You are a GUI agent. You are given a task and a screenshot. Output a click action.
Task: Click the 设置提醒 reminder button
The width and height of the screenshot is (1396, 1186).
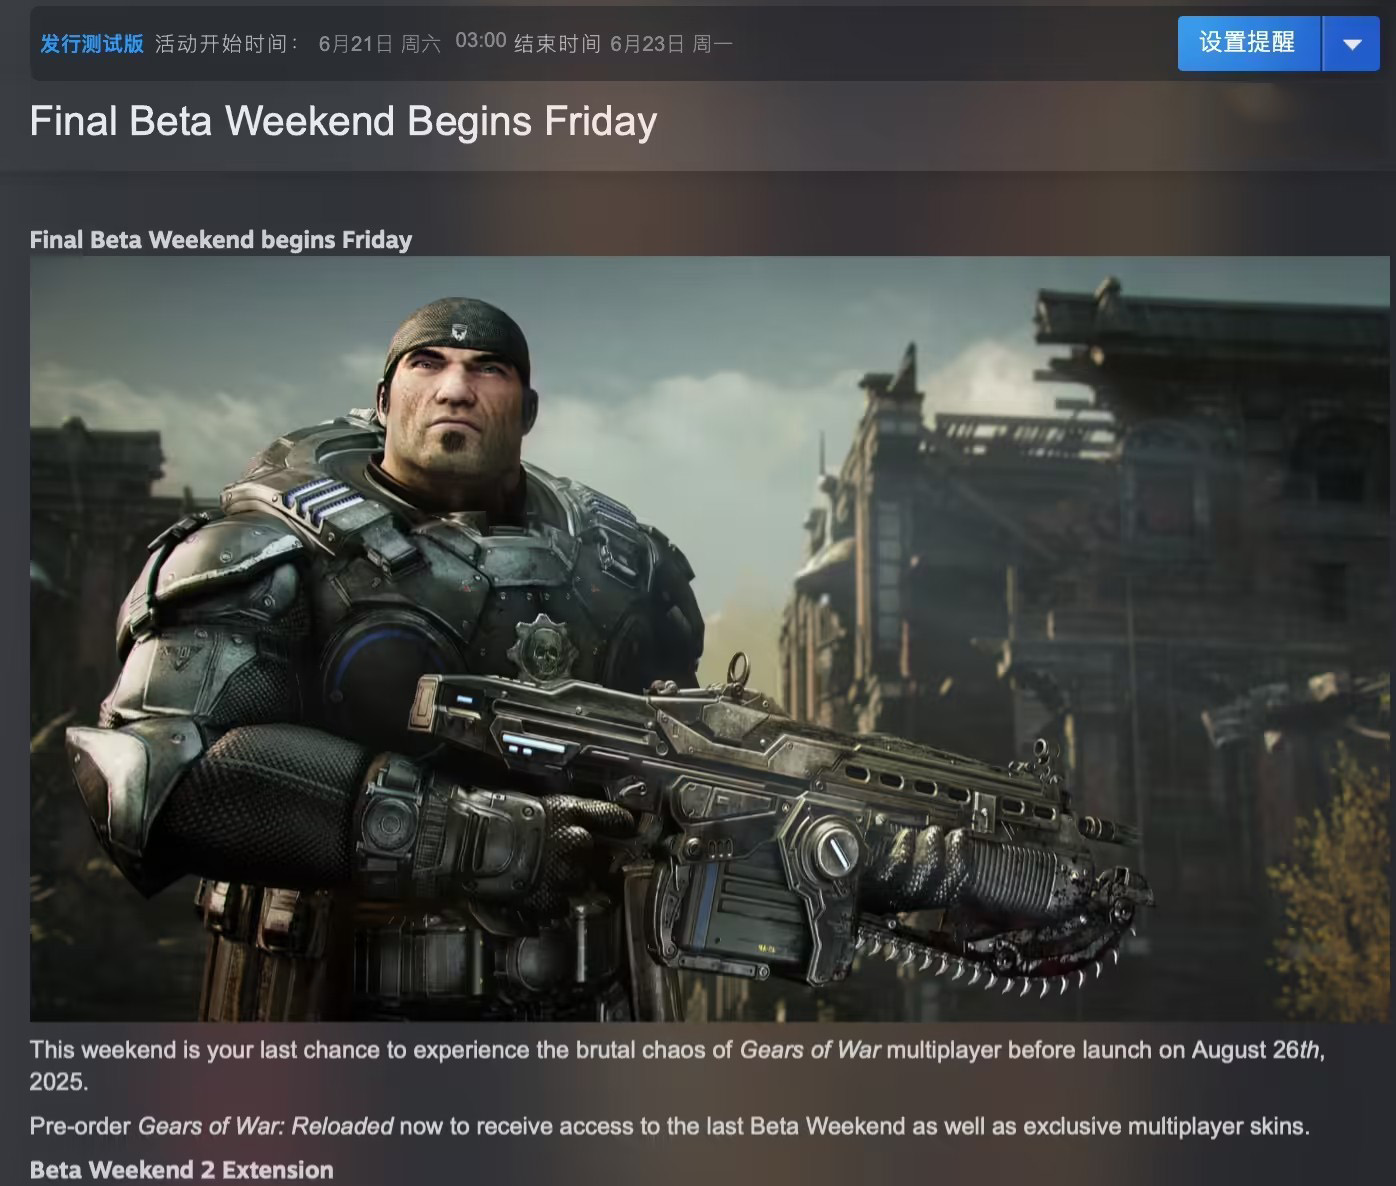[x=1249, y=43]
